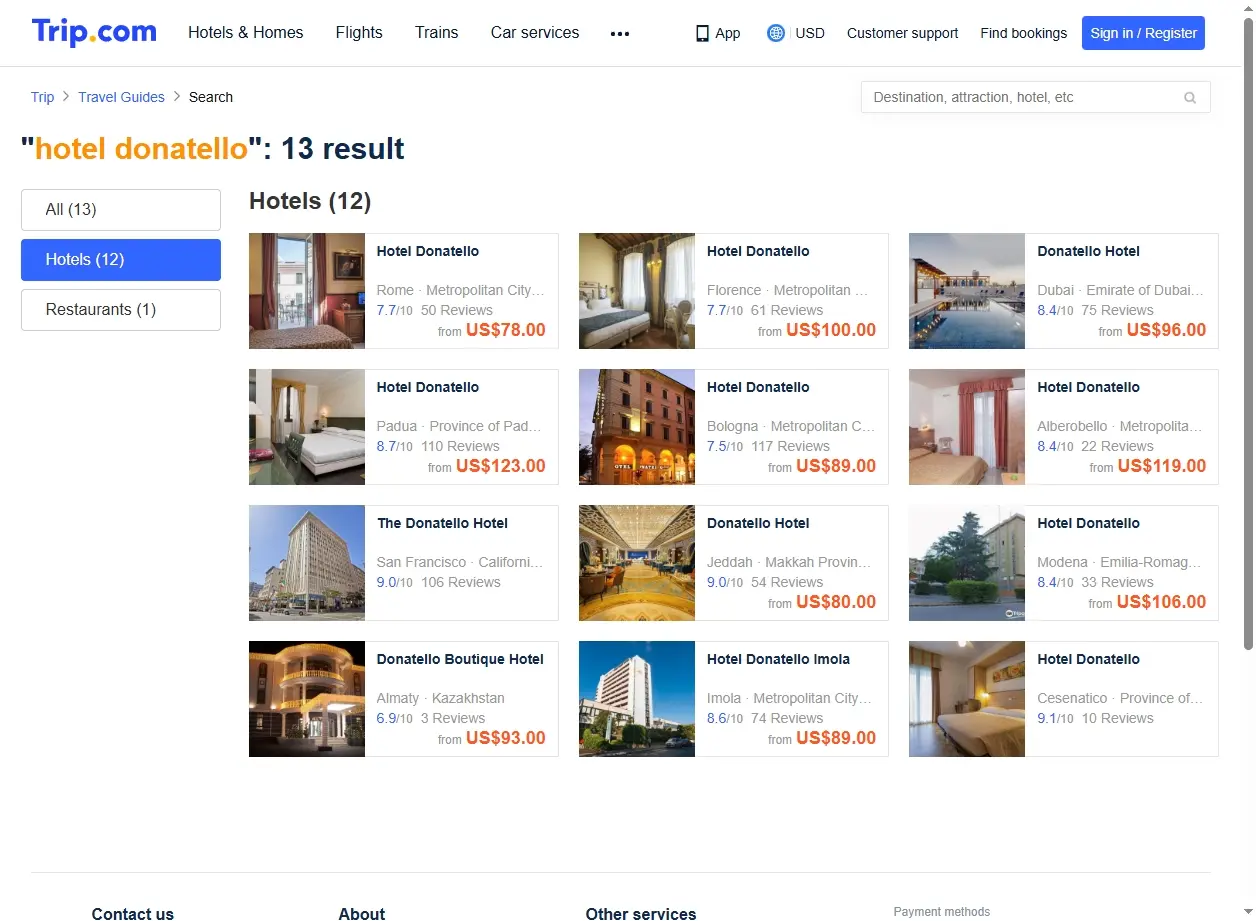1256x921 pixels.
Task: Open Hotel Donatello Alberobello photo
Action: pos(967,427)
